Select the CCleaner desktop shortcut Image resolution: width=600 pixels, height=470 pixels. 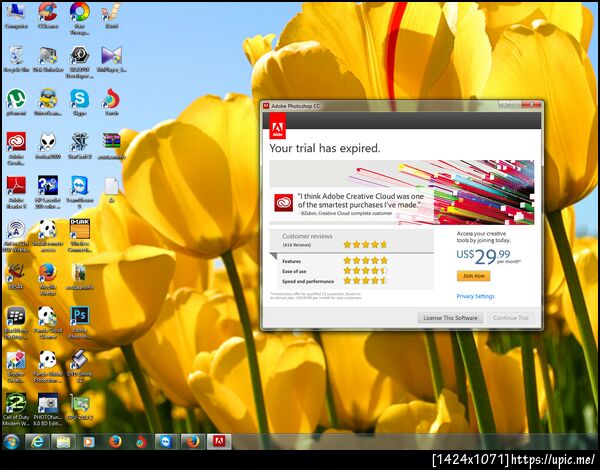pyautogui.click(x=48, y=16)
